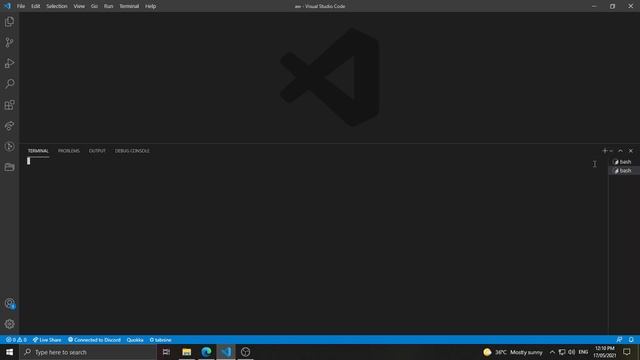Viewport: 640px width, 360px height.
Task: Maximize the terminal panel with chevron up
Action: (620, 151)
